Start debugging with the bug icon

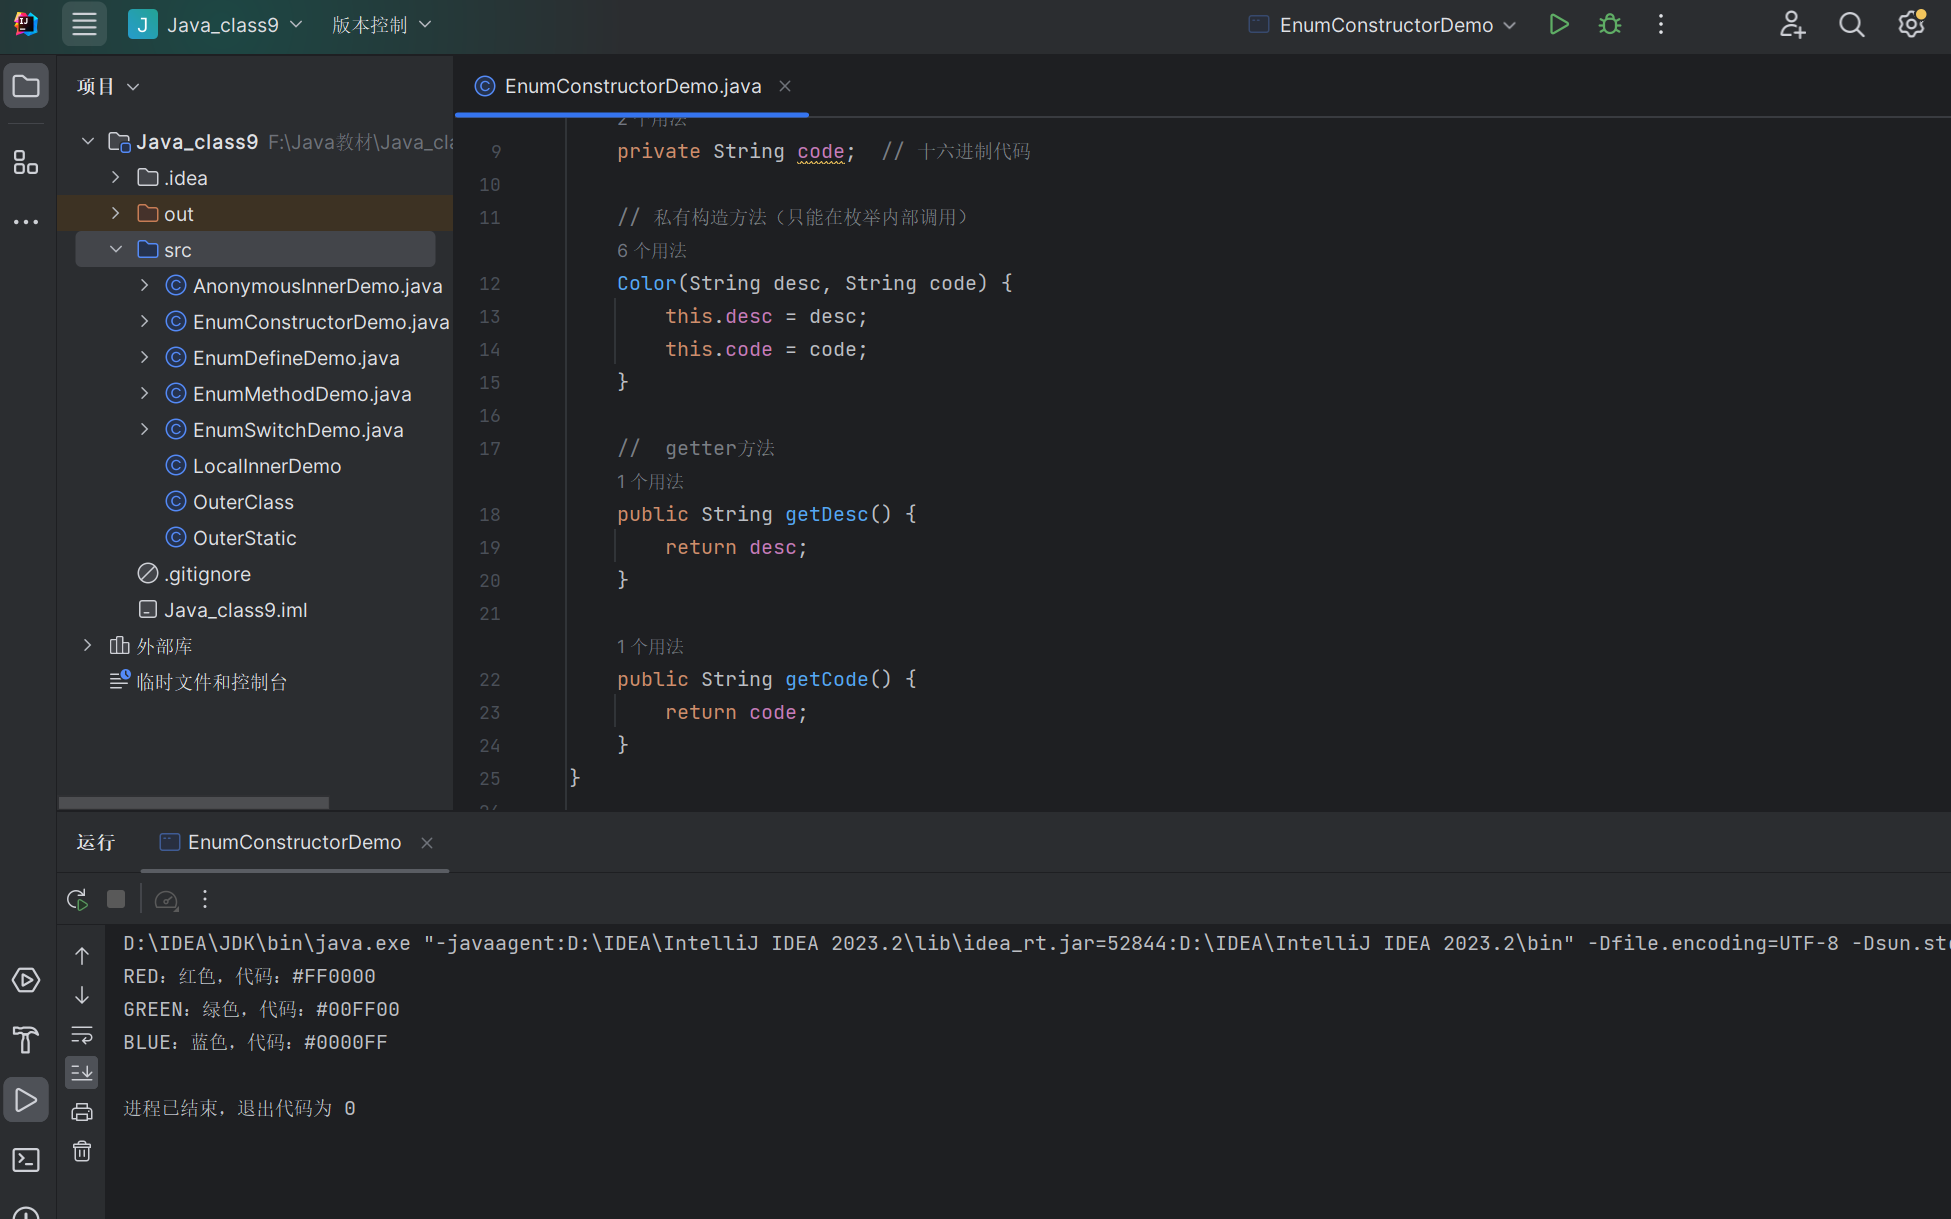(x=1609, y=25)
